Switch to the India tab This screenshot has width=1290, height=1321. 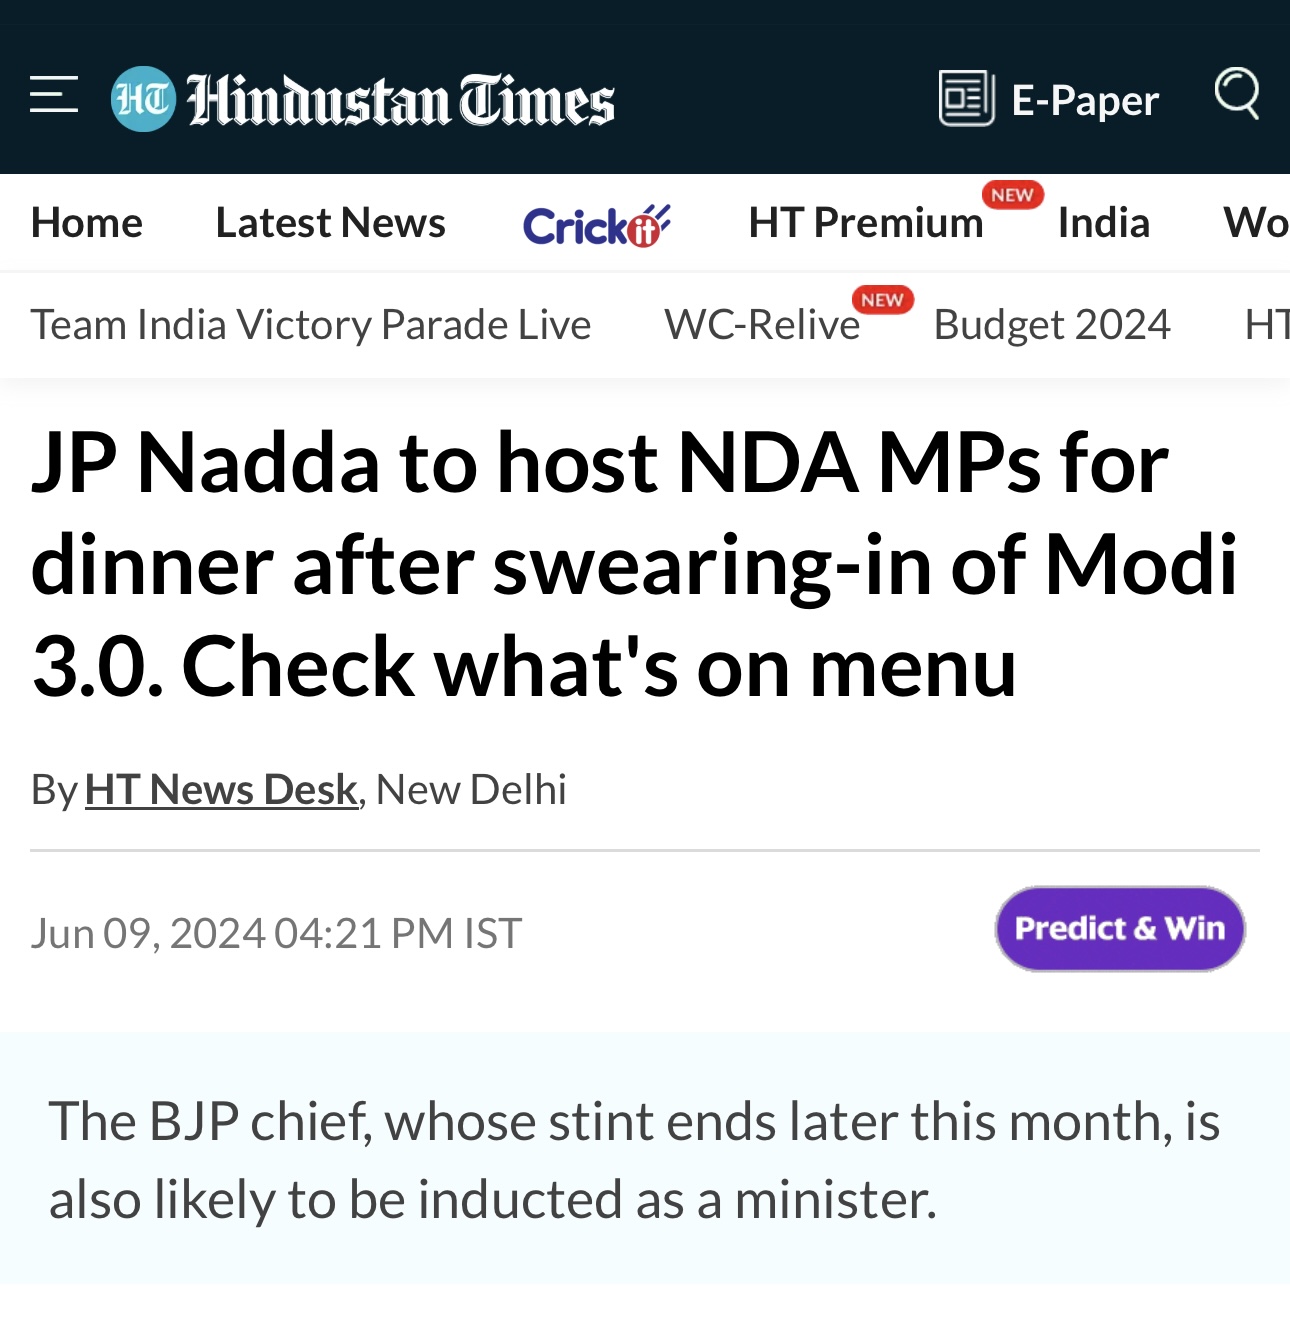[x=1104, y=222]
